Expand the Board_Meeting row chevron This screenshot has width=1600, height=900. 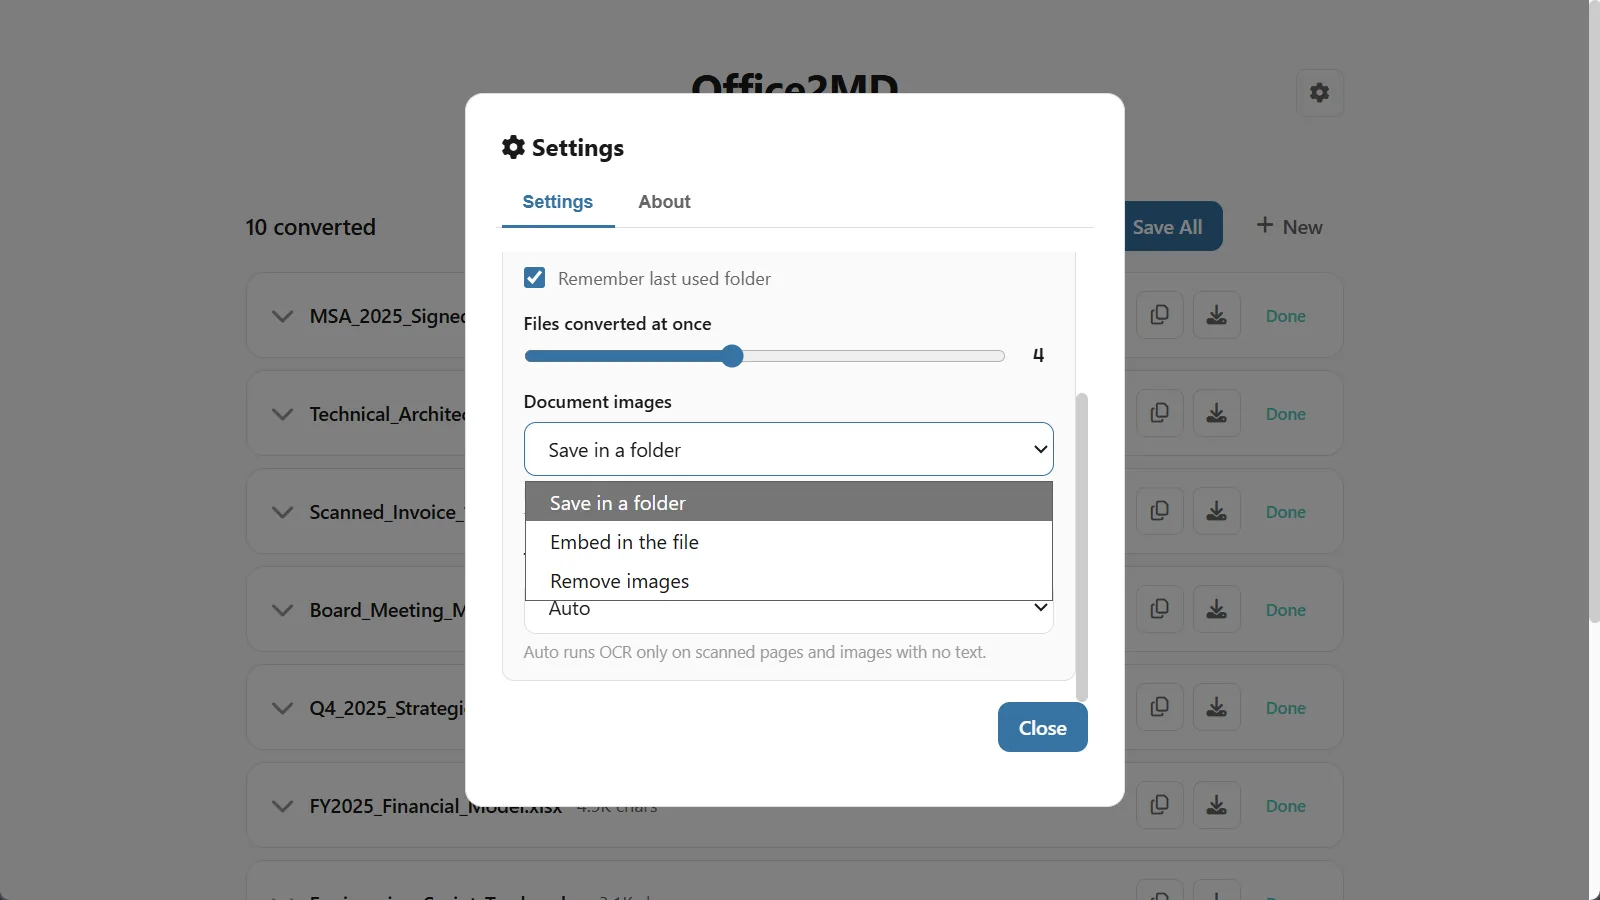pyautogui.click(x=283, y=611)
